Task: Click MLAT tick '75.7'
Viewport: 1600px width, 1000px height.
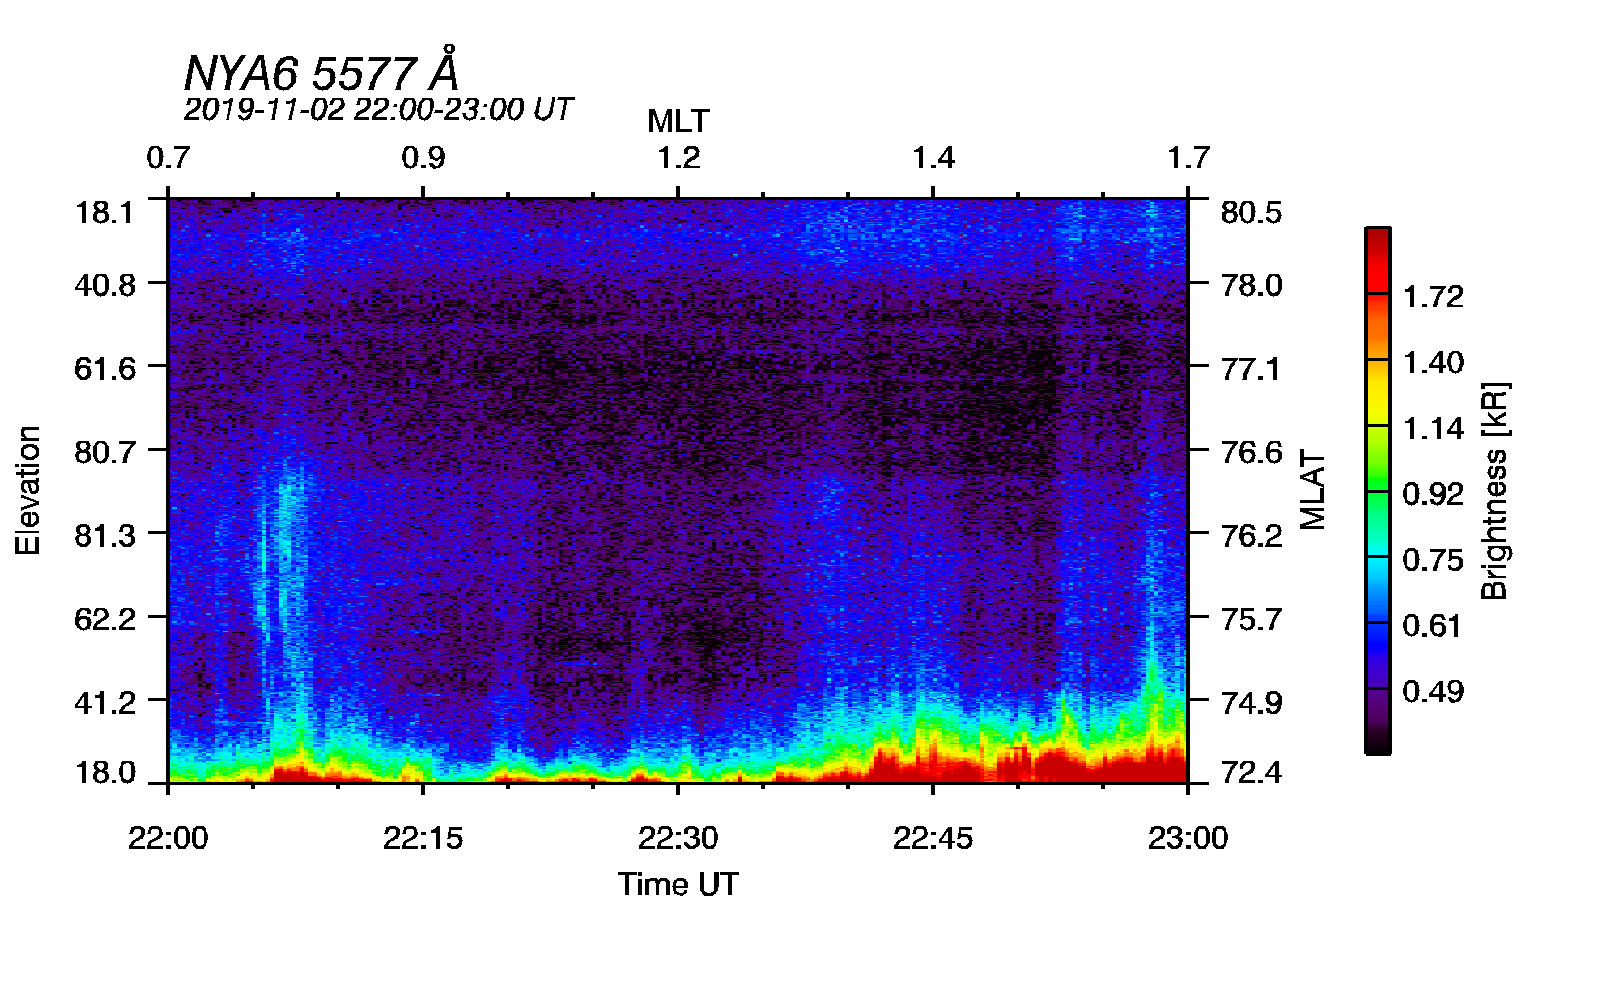Action: (x=1251, y=619)
